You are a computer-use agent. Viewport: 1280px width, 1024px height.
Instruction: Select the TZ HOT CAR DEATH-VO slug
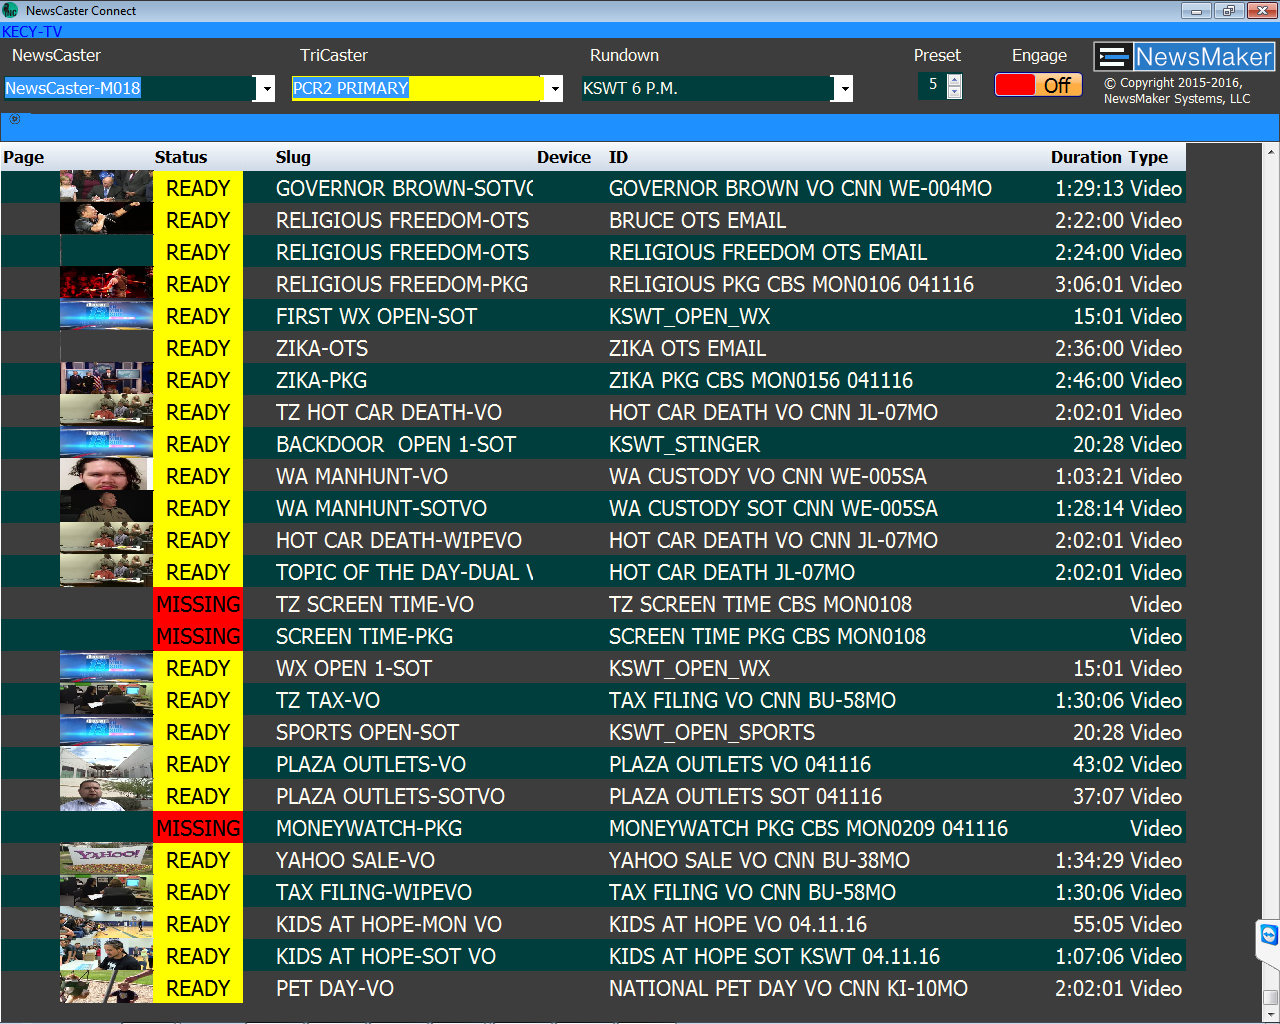389,412
